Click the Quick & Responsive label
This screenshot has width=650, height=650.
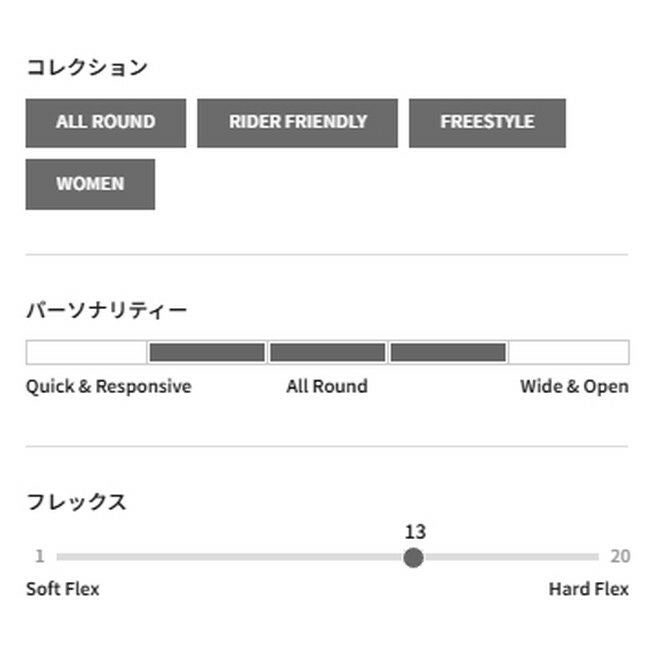click(108, 386)
